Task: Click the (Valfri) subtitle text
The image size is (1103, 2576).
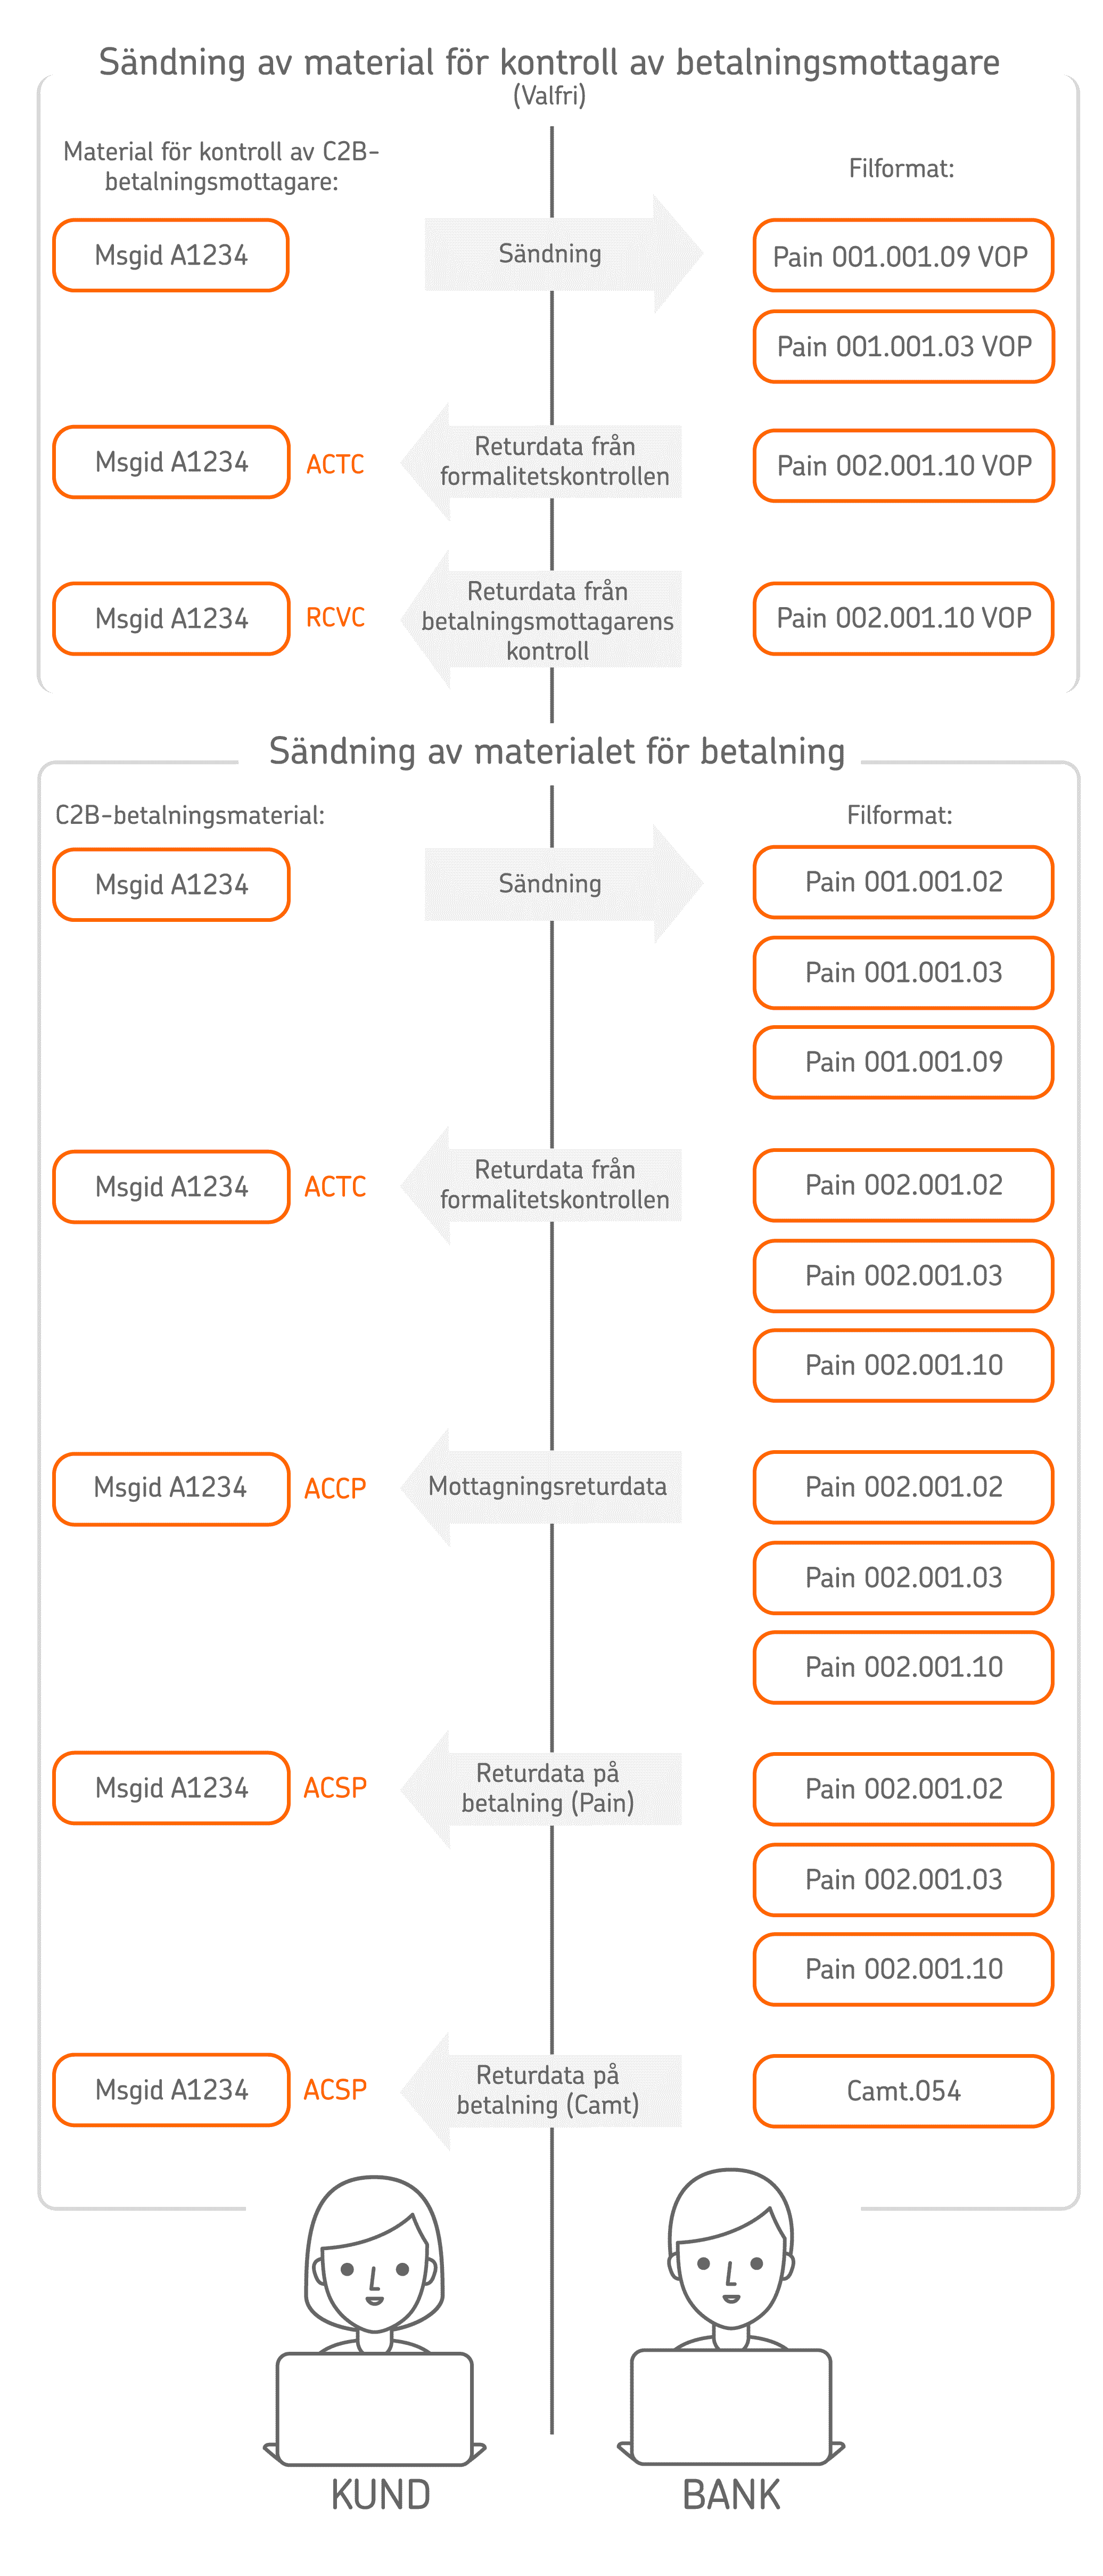Action: pyautogui.click(x=549, y=96)
